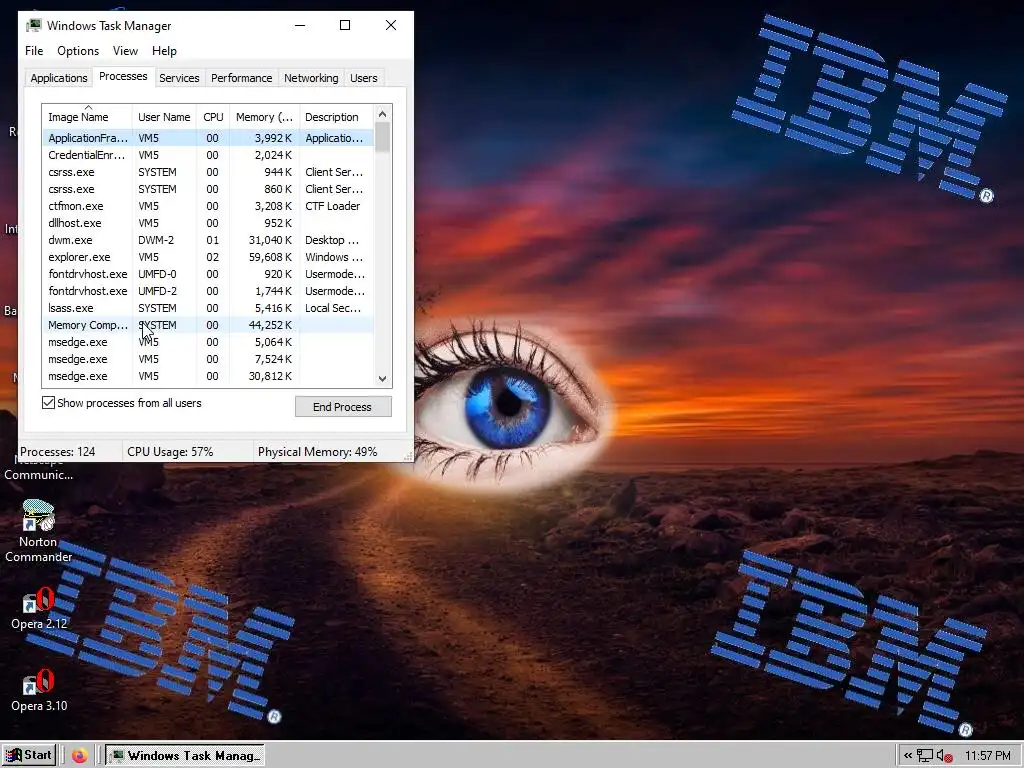Image resolution: width=1024 pixels, height=768 pixels.
Task: Sort by CPU column header
Action: click(213, 117)
